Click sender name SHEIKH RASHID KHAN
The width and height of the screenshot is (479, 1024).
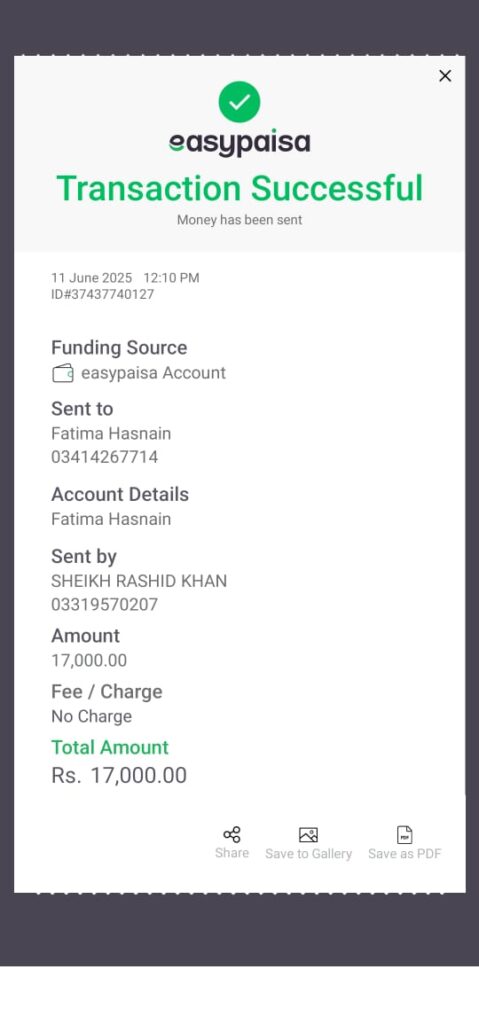(x=139, y=581)
